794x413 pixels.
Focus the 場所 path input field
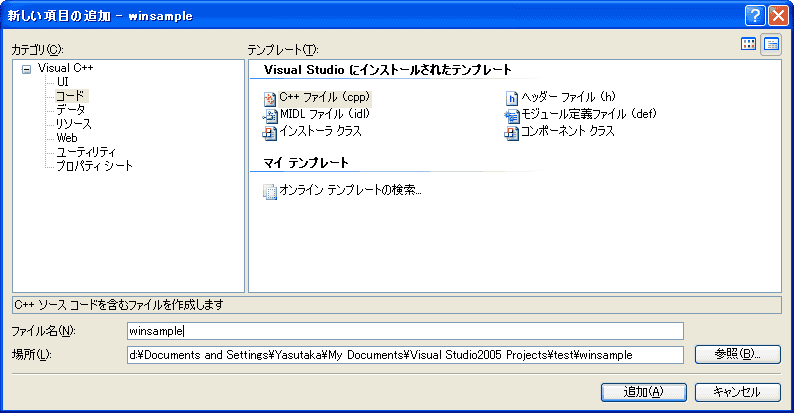[405, 355]
